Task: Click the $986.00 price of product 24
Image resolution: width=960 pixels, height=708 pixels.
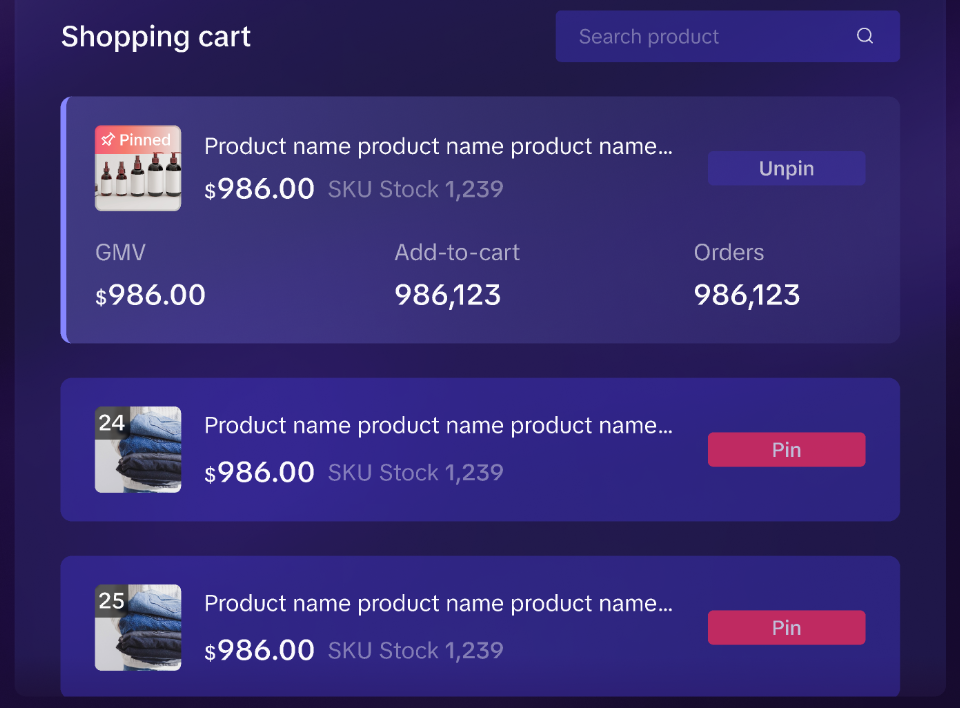Action: [x=260, y=472]
